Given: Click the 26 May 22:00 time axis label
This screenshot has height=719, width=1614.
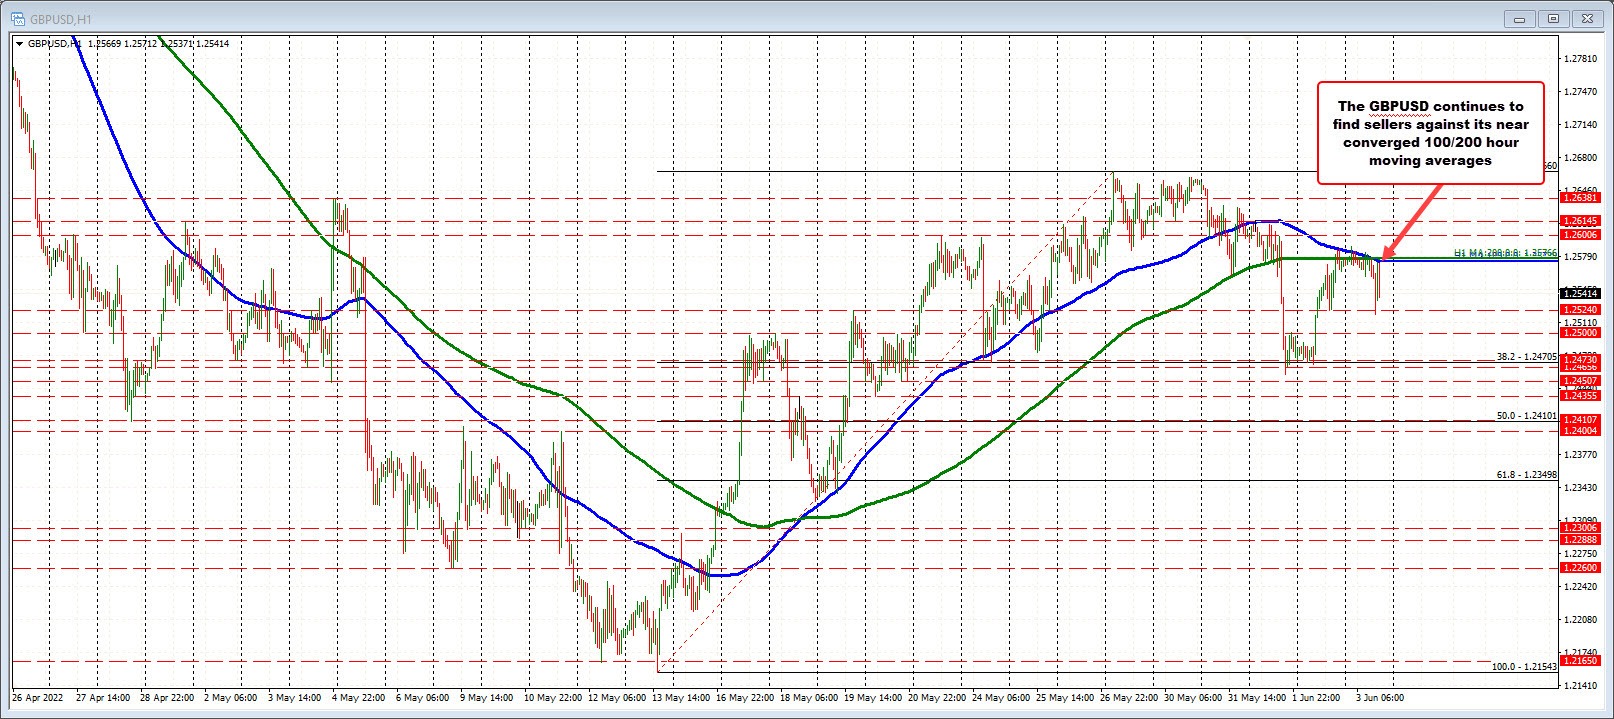Looking at the screenshot, I should click(1129, 698).
